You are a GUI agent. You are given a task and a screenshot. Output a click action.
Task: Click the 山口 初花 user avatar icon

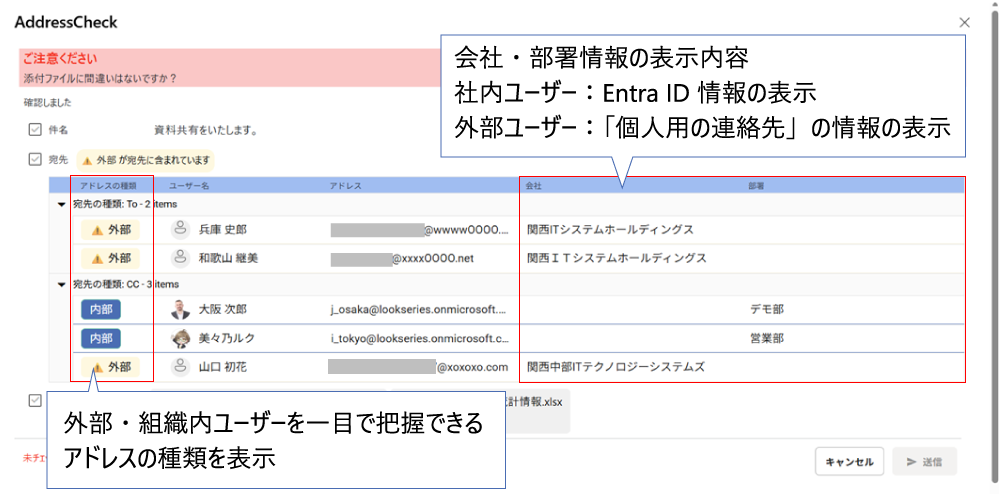point(181,367)
